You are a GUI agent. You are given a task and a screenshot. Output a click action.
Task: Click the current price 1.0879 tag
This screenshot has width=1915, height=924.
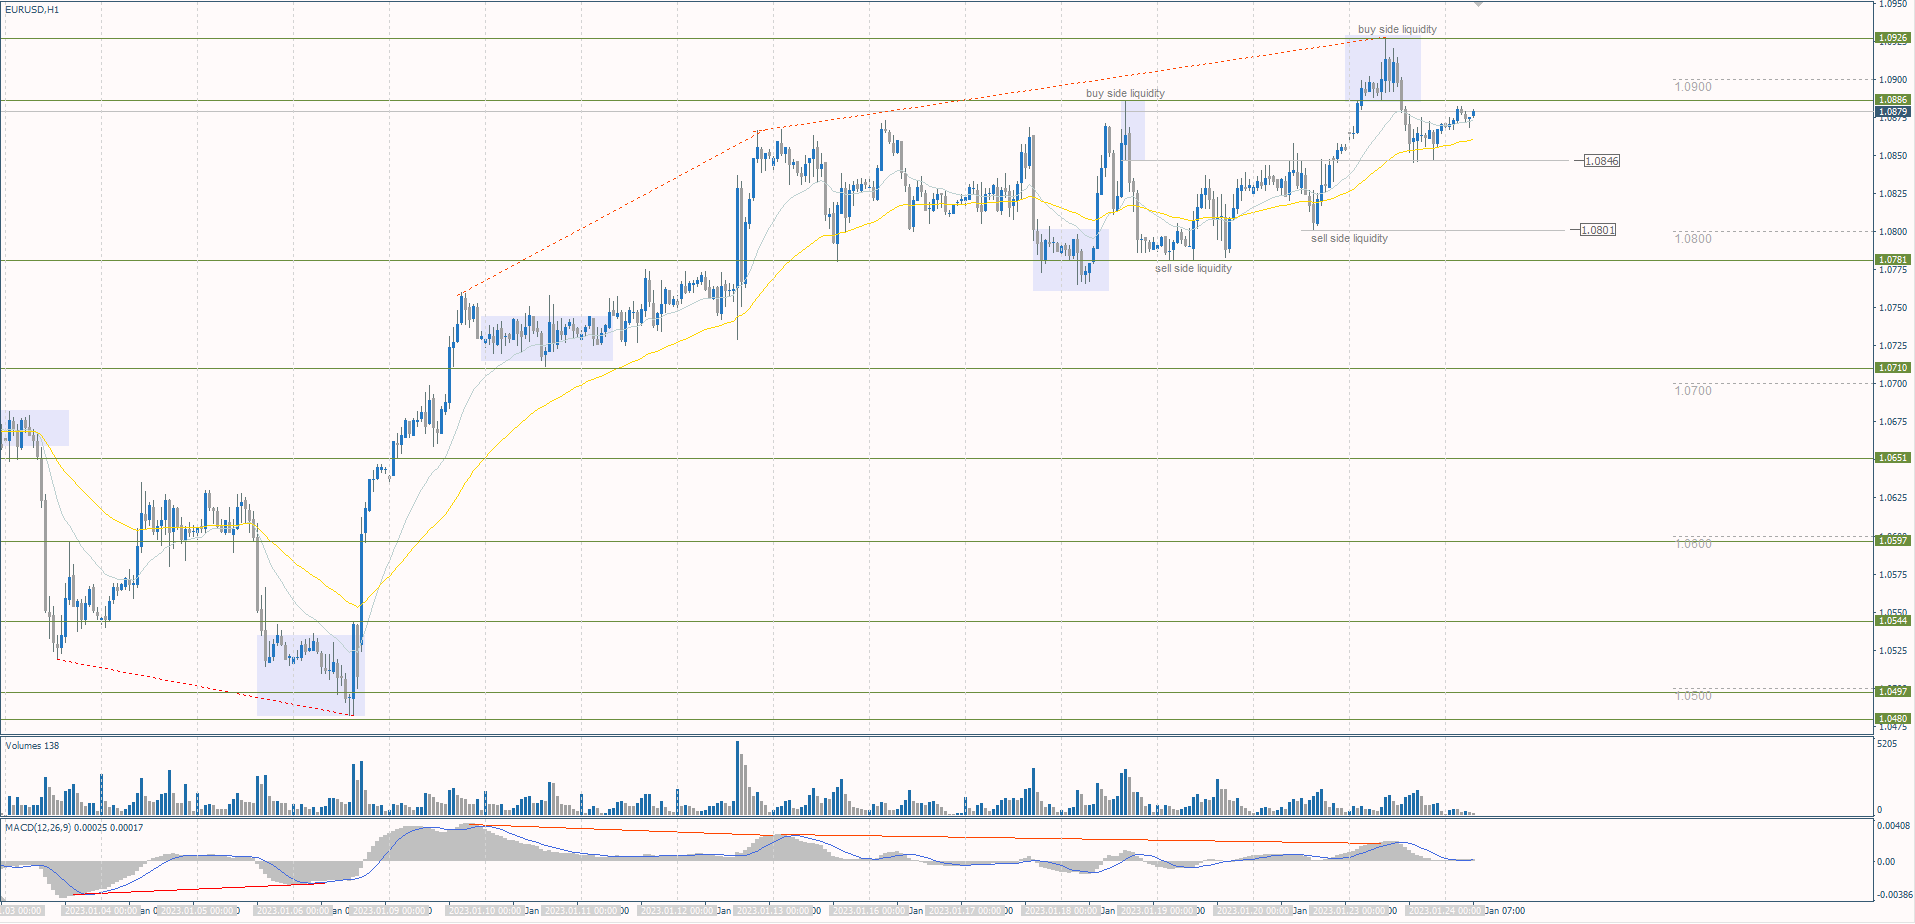(1893, 112)
